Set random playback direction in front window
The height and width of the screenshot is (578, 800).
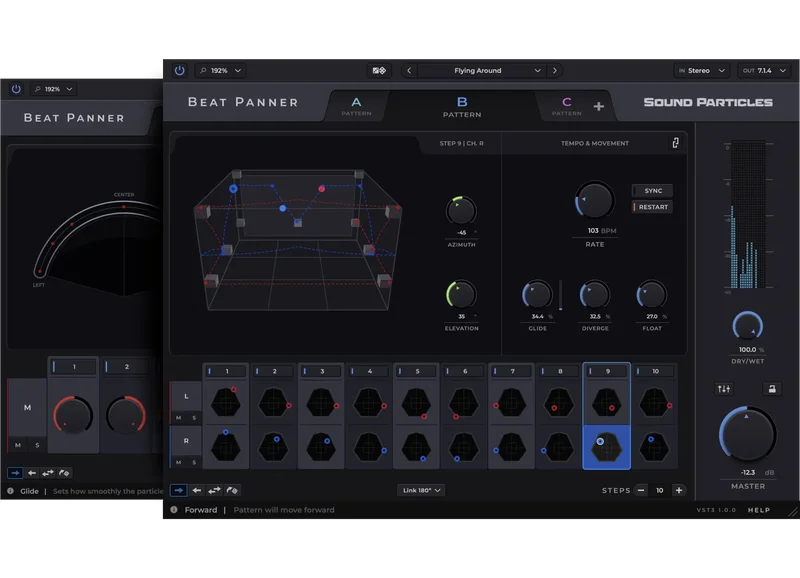[232, 490]
